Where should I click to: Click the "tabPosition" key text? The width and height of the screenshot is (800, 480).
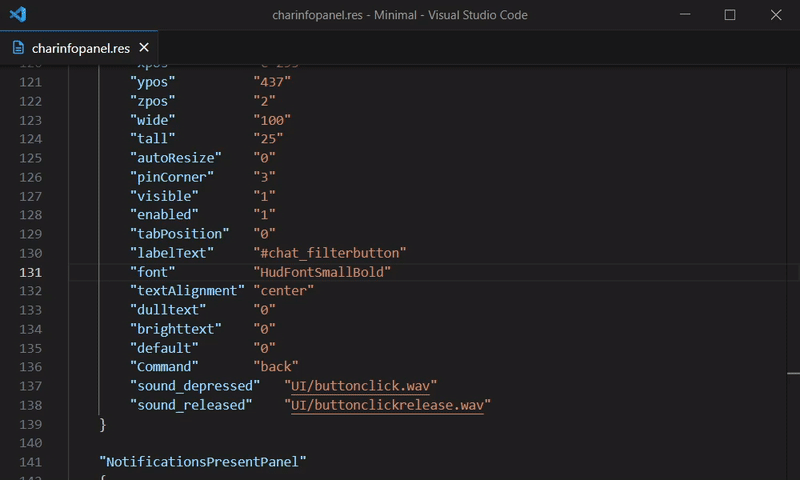pyautogui.click(x=180, y=234)
